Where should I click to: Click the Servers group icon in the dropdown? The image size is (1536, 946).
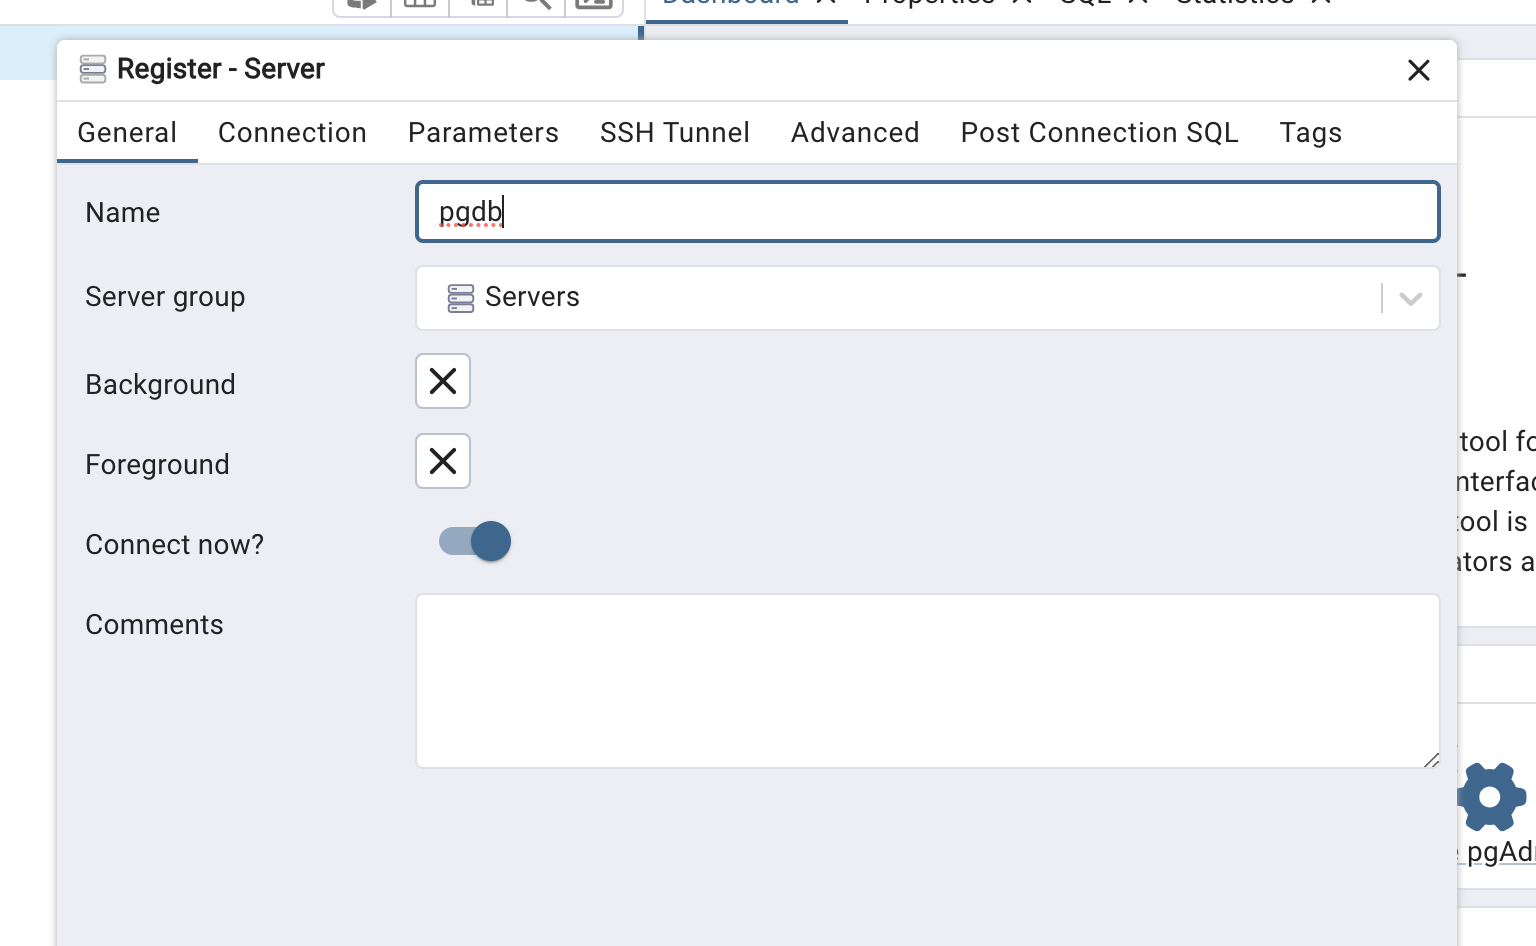click(461, 298)
